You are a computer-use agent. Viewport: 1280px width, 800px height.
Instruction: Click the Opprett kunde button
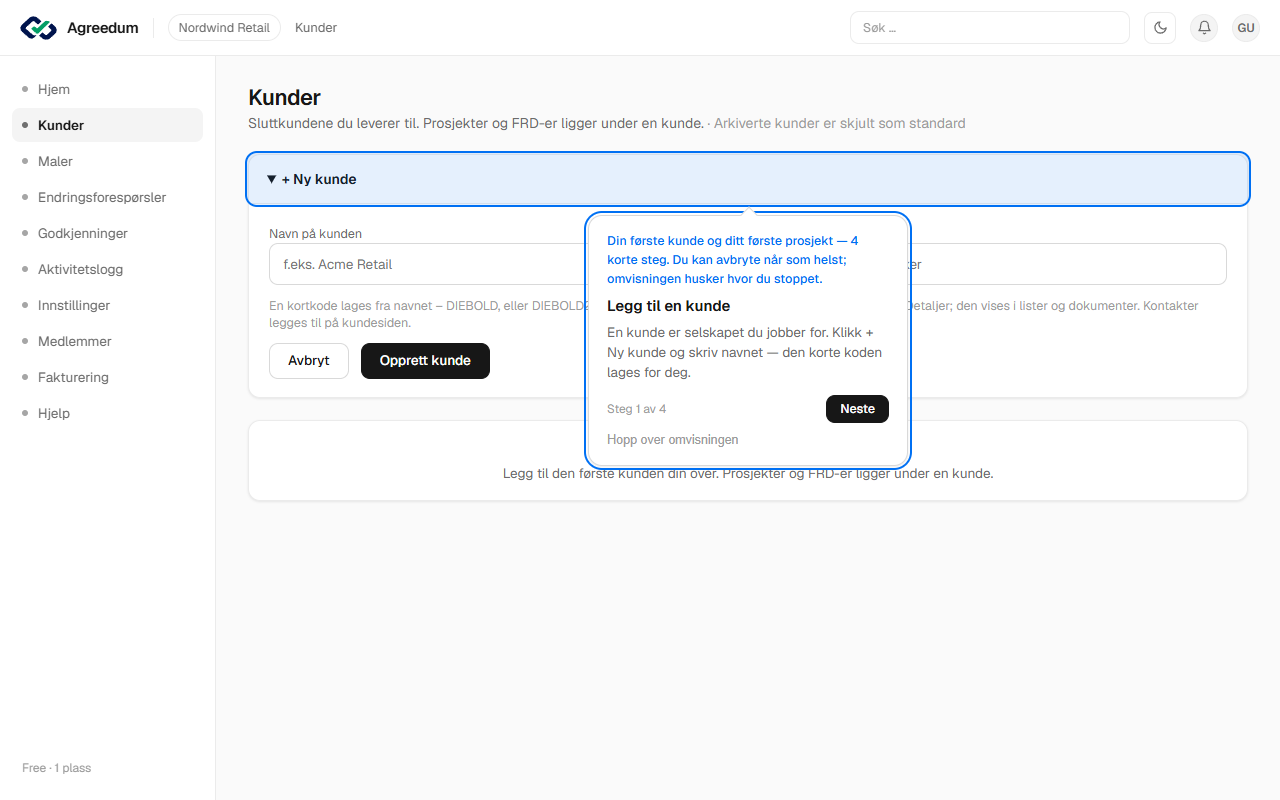425,361
